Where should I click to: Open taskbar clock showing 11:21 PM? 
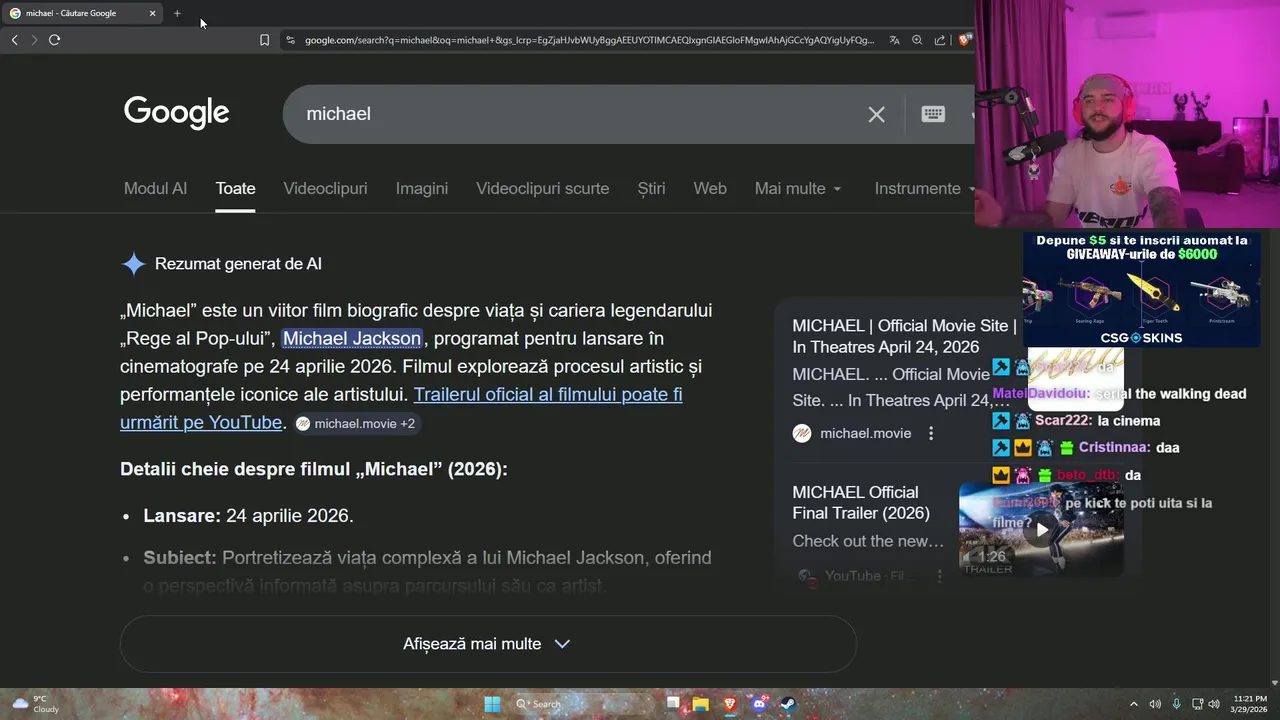[x=1251, y=704]
